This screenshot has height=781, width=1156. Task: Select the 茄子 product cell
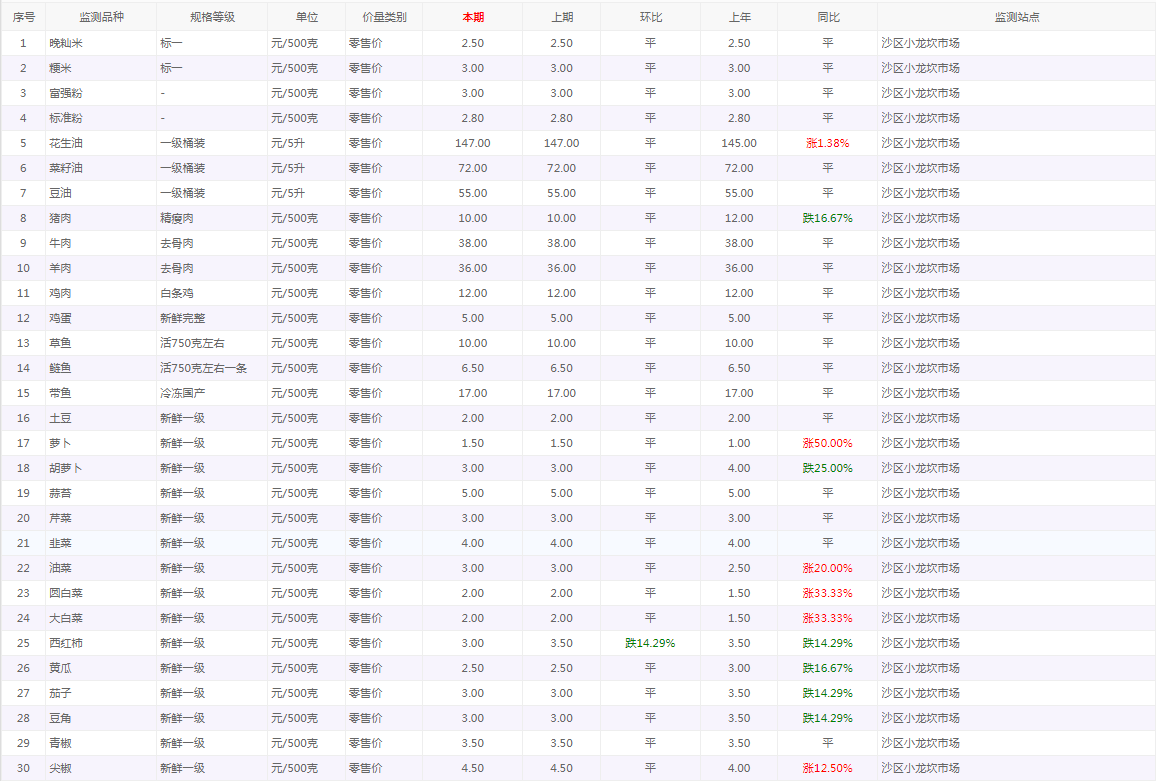pyautogui.click(x=101, y=694)
